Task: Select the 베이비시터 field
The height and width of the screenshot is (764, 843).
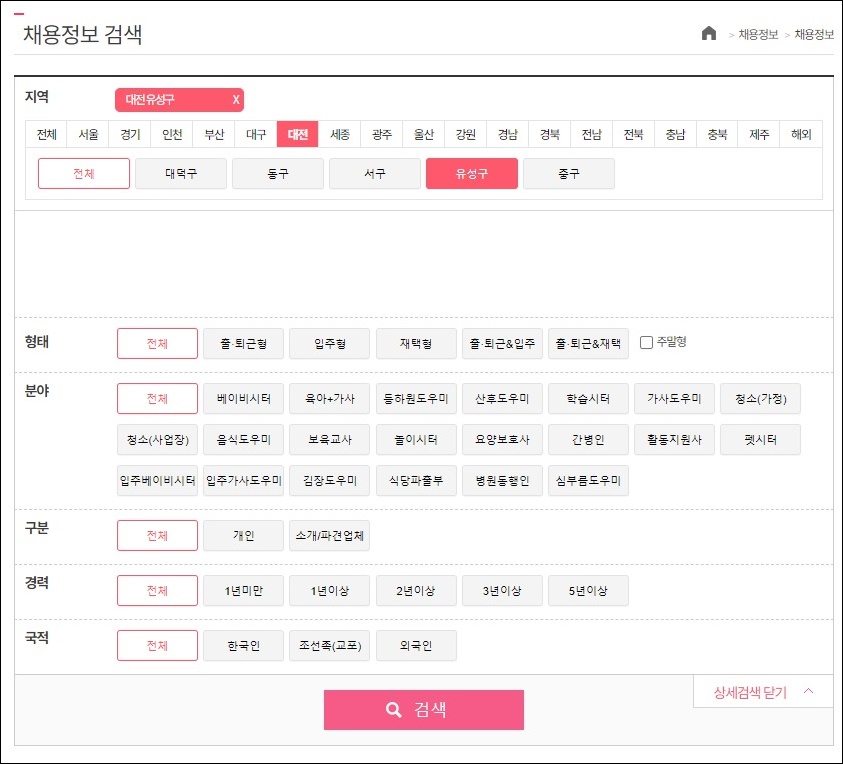Action: point(244,398)
